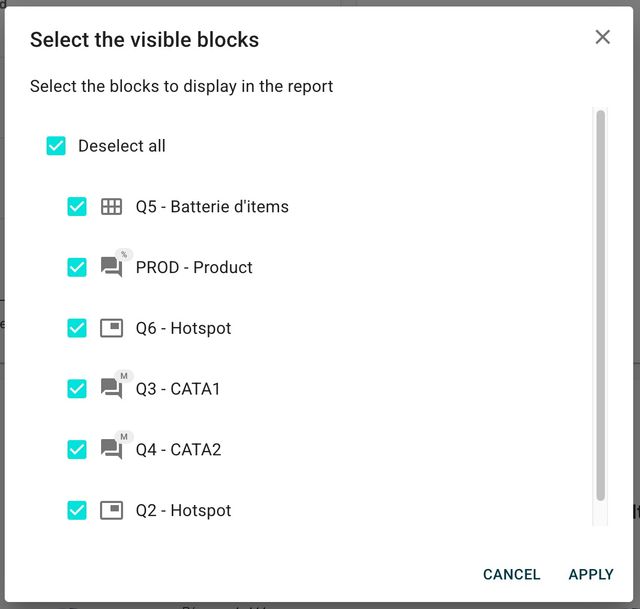This screenshot has width=640, height=609.
Task: Close the dialog with the X icon
Action: pos(602,37)
